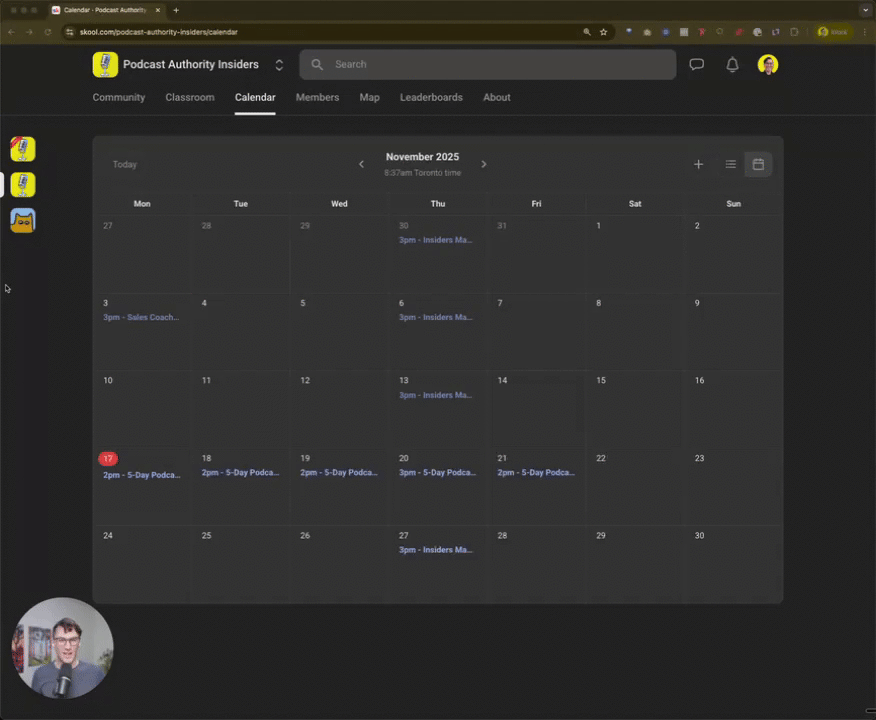Screen dimensions: 876x720
Task: Select day 25 cell
Action: (x=240, y=564)
